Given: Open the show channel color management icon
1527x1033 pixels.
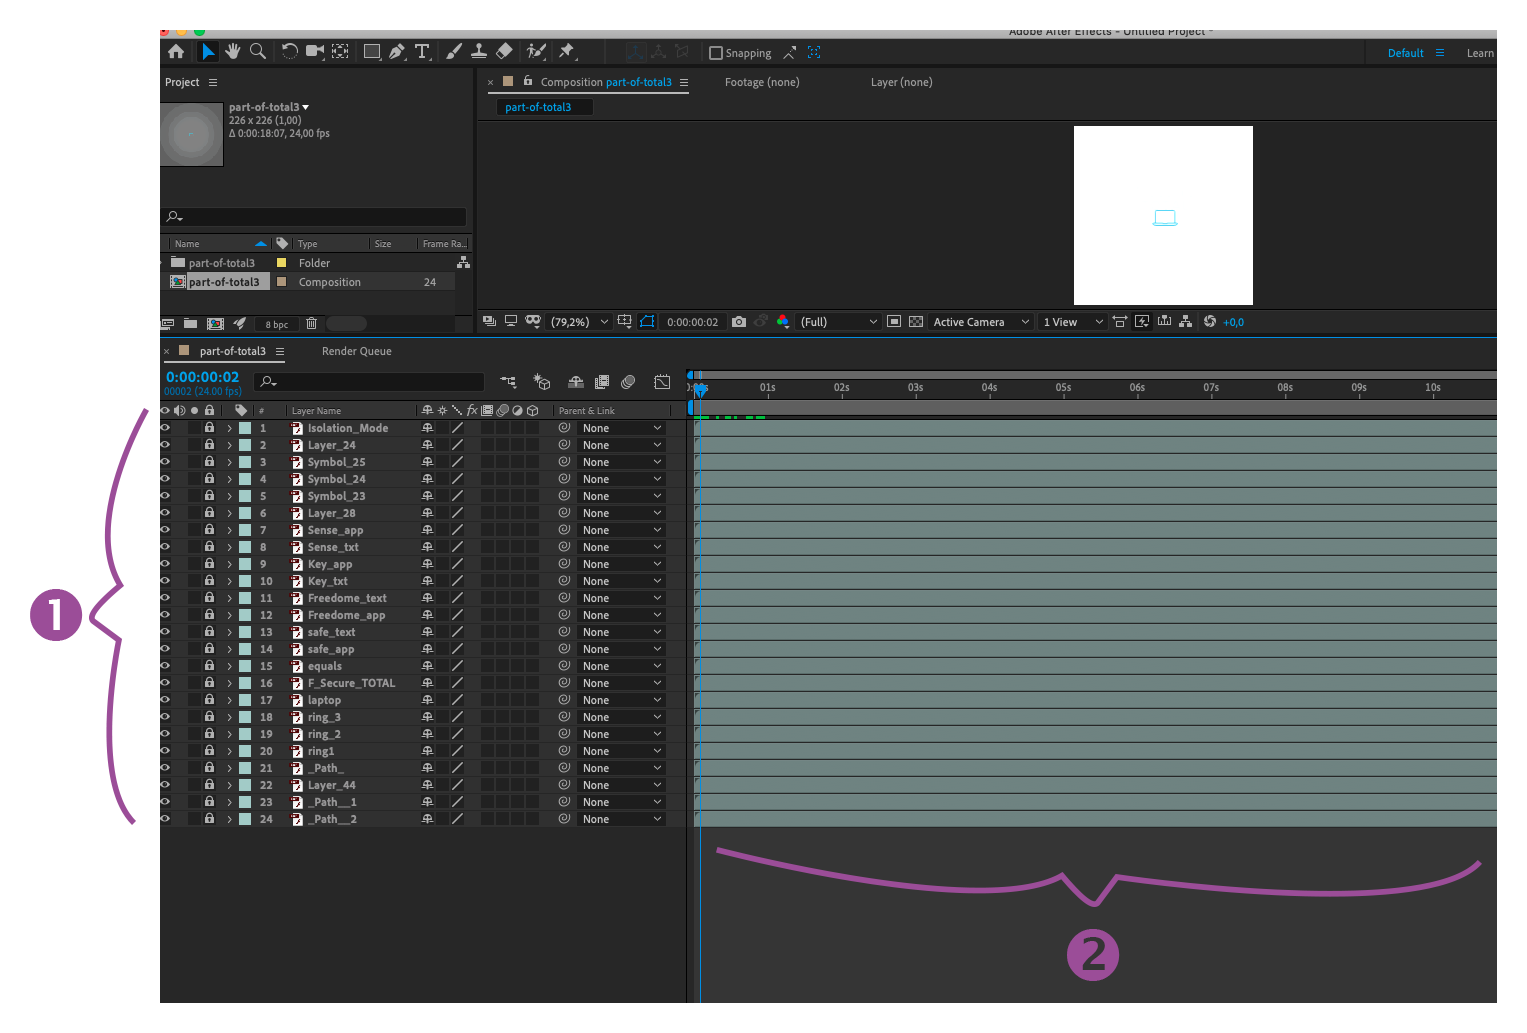Looking at the screenshot, I should (x=783, y=322).
